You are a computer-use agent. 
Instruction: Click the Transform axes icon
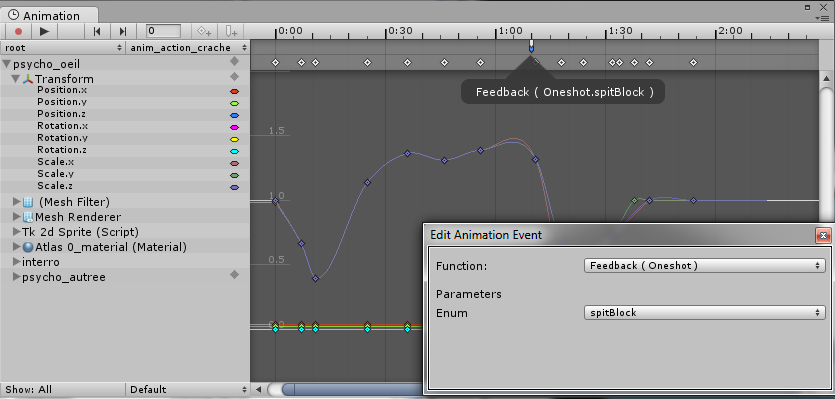tap(28, 79)
